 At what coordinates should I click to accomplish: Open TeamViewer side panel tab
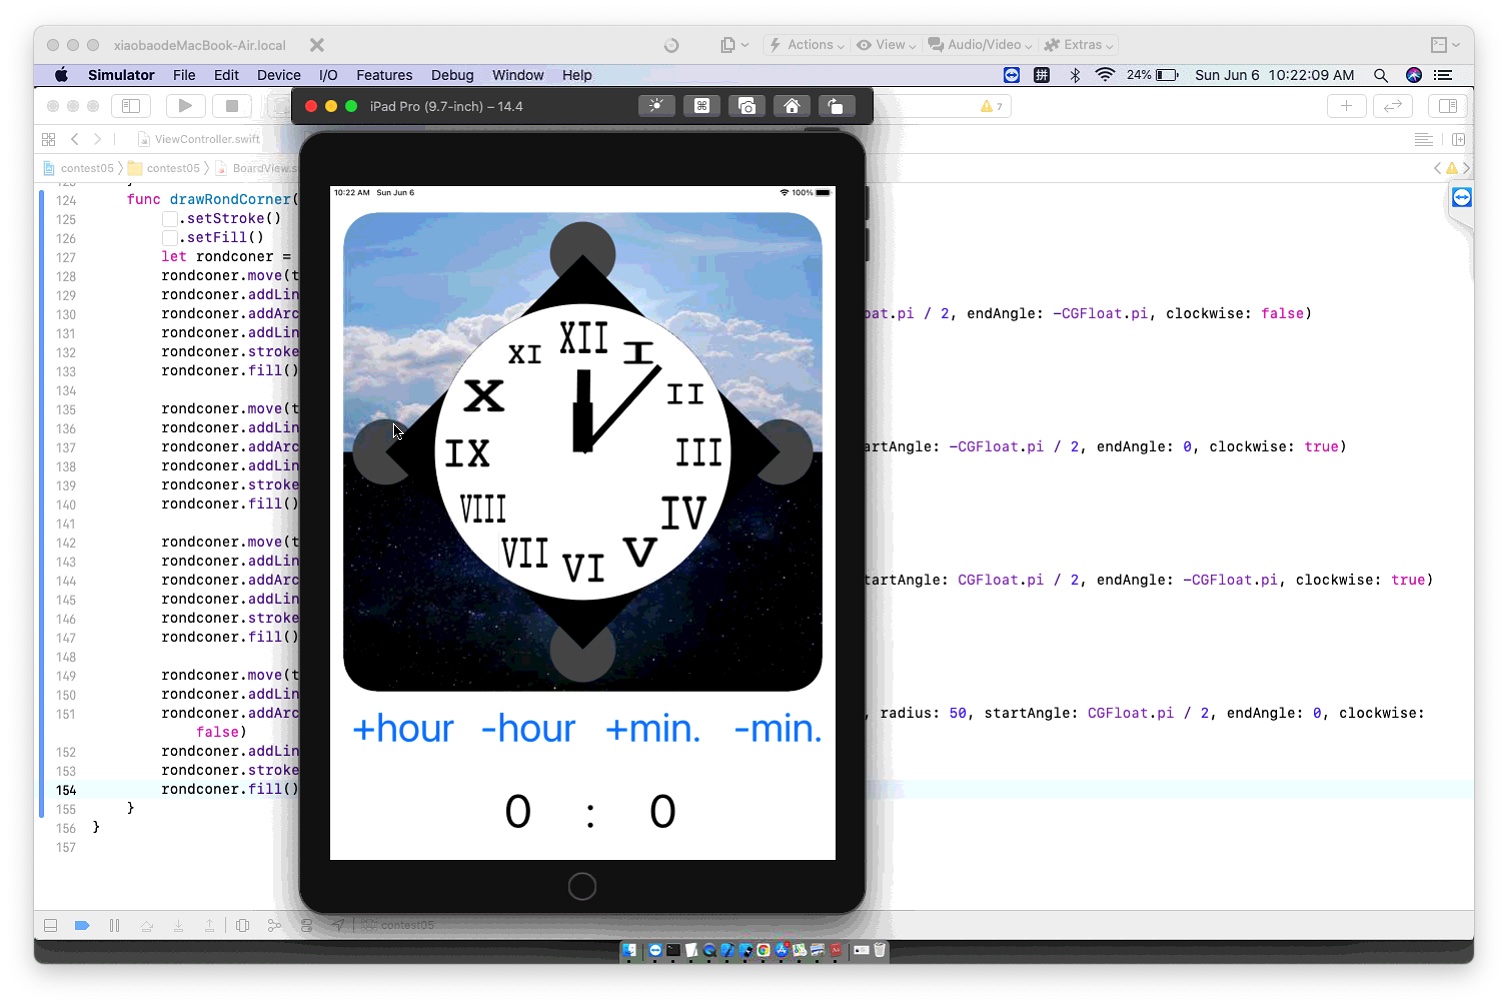coord(1462,198)
